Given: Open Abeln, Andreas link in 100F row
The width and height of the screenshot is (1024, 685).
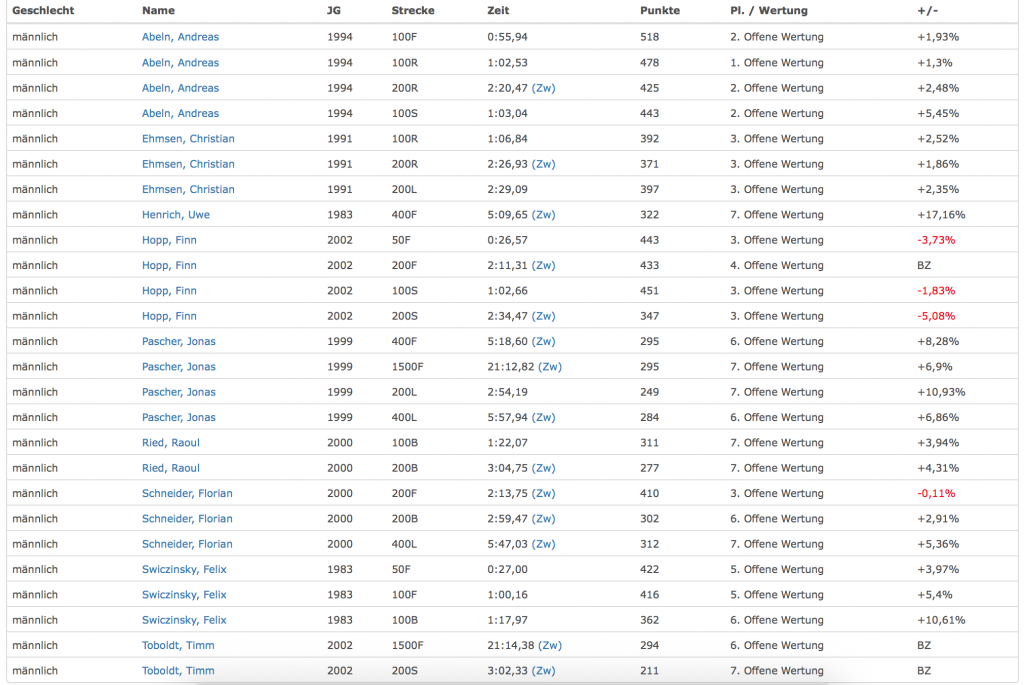Looking at the screenshot, I should 180,37.
